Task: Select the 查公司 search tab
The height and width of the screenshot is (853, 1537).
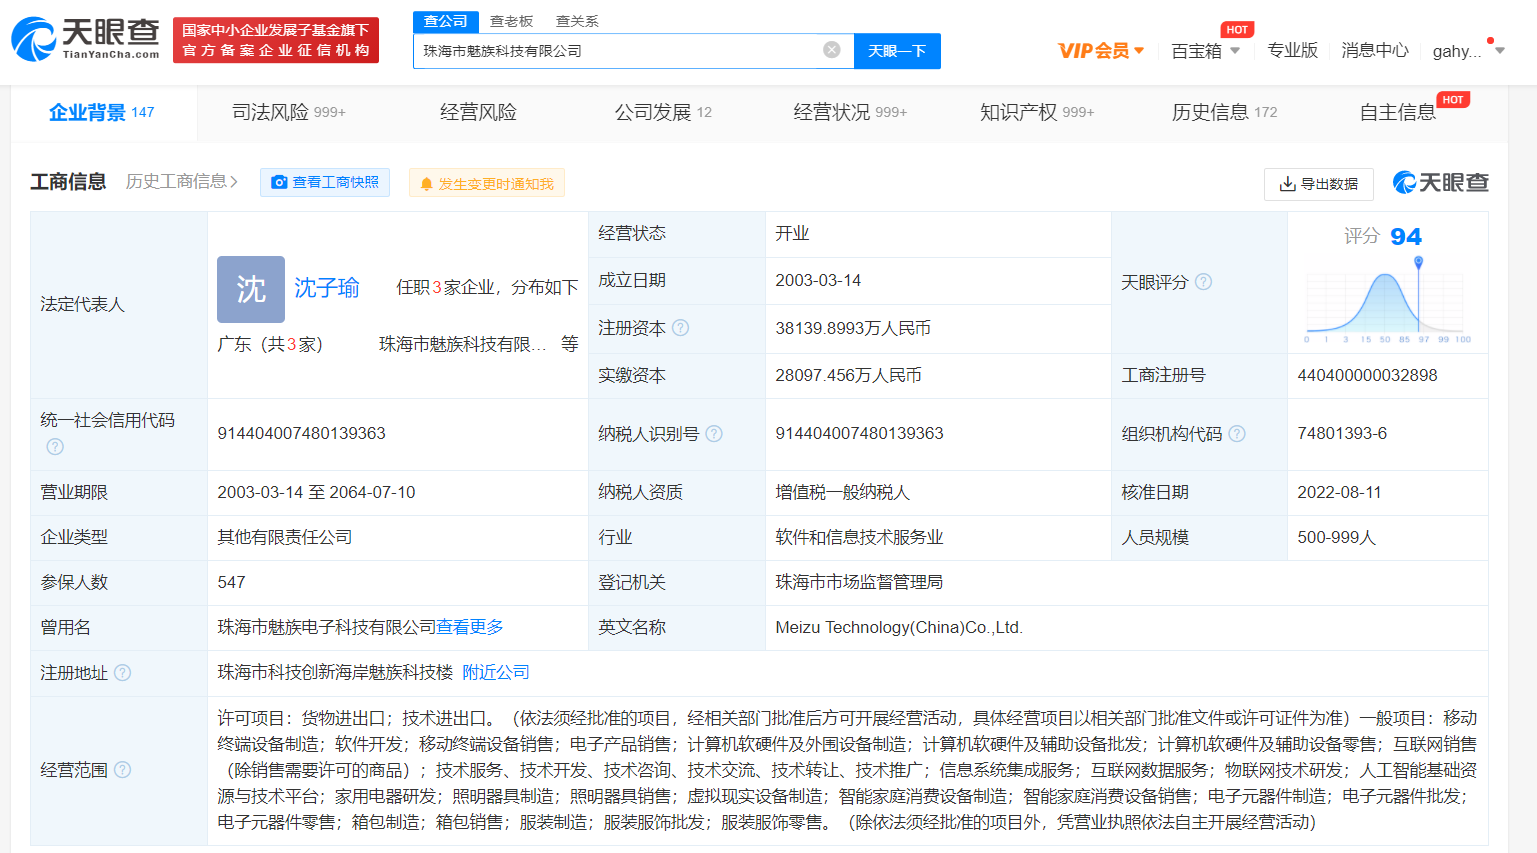Action: [x=445, y=21]
